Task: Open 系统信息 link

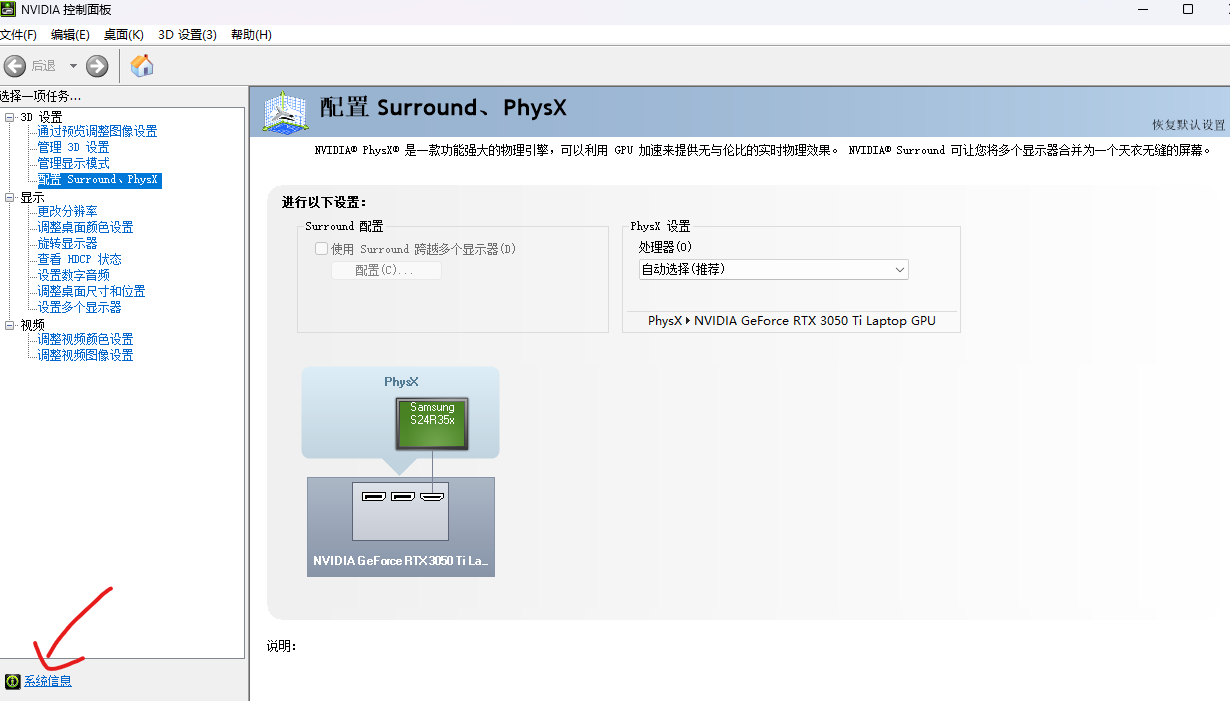Action: pos(48,681)
